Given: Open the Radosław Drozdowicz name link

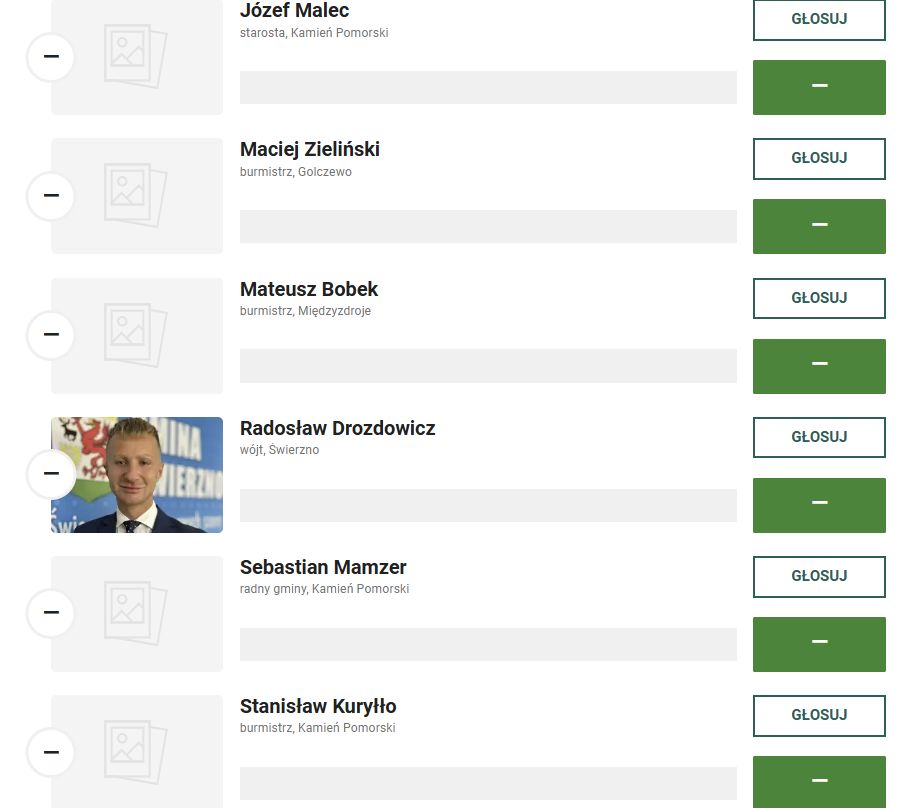Looking at the screenshot, I should click(337, 428).
